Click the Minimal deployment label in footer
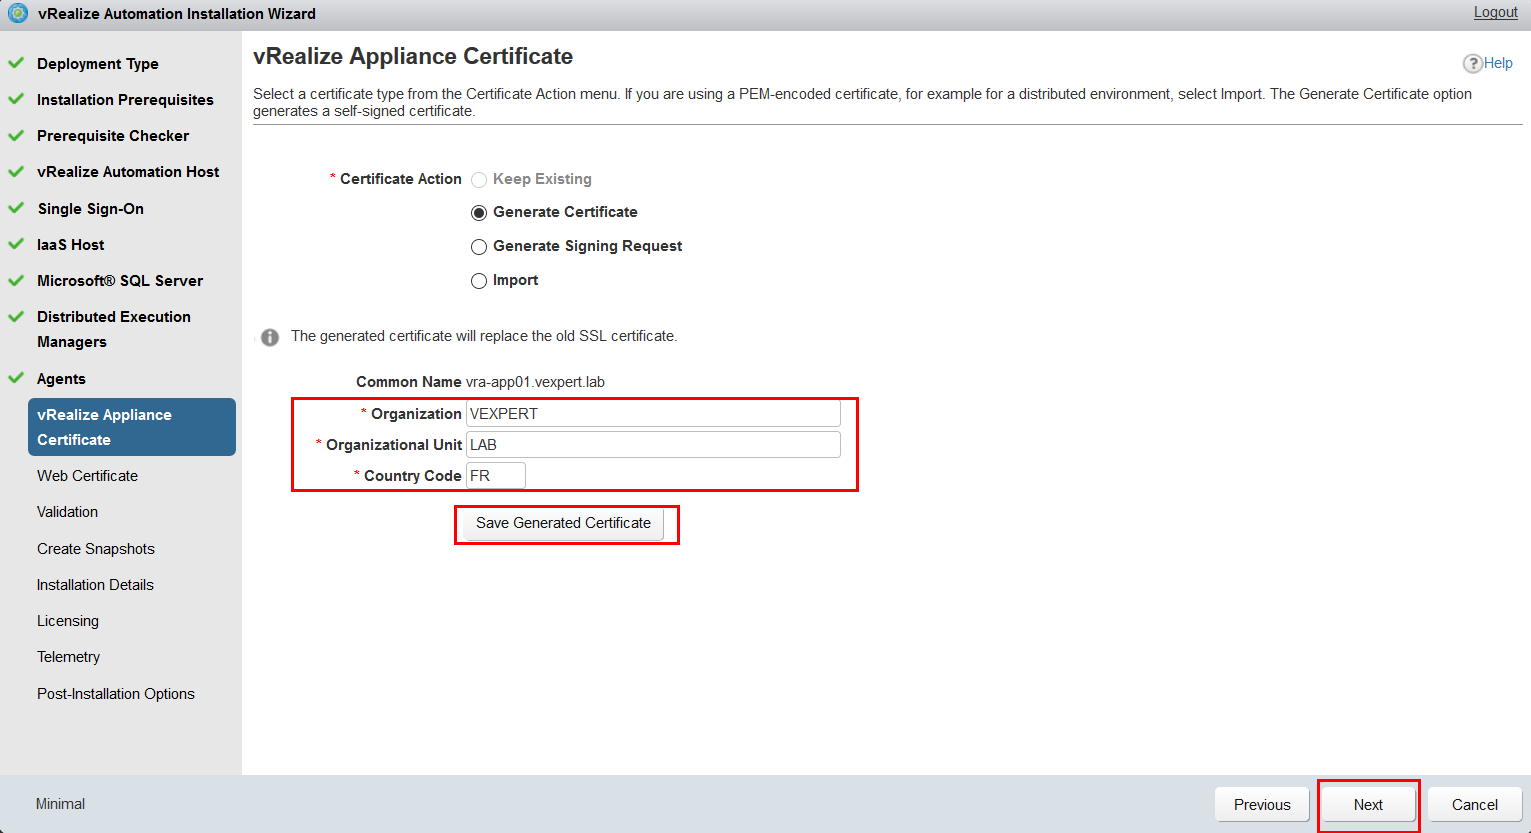 60,804
